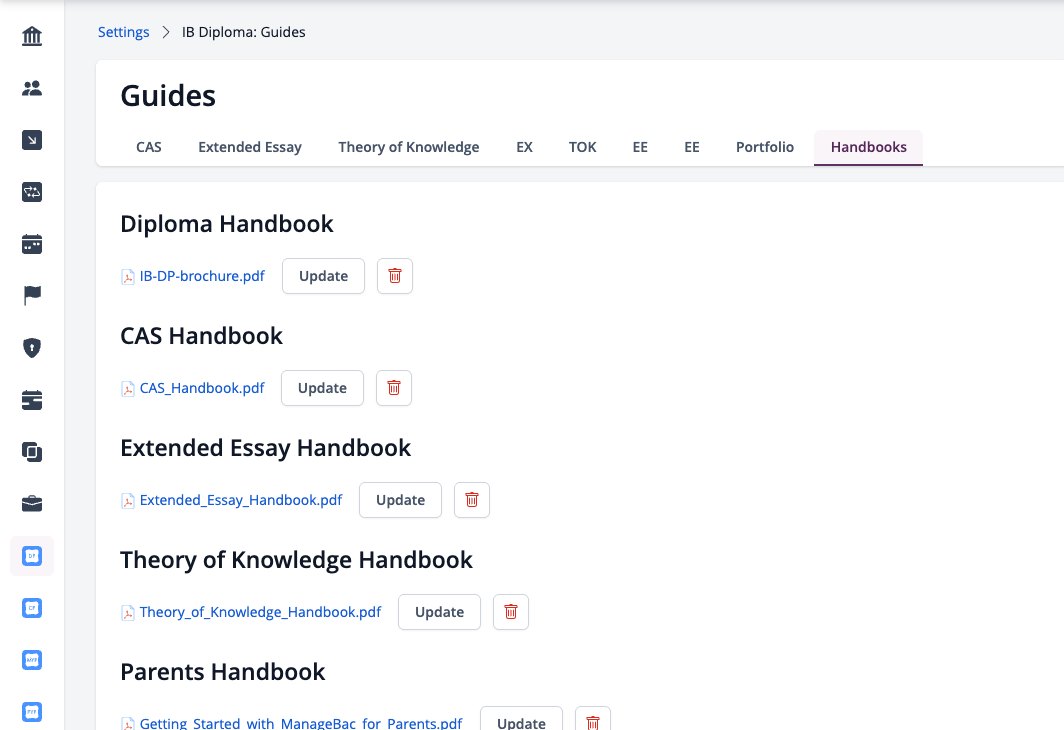This screenshot has height=730, width=1064.
Task: Open the Extended Essay tab
Action: 250,147
